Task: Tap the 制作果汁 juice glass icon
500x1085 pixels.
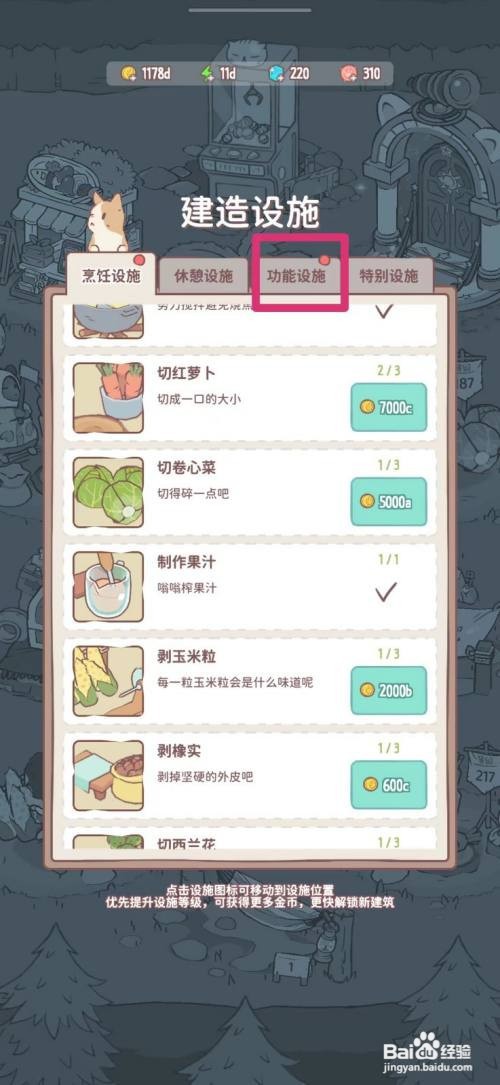Action: 109,587
